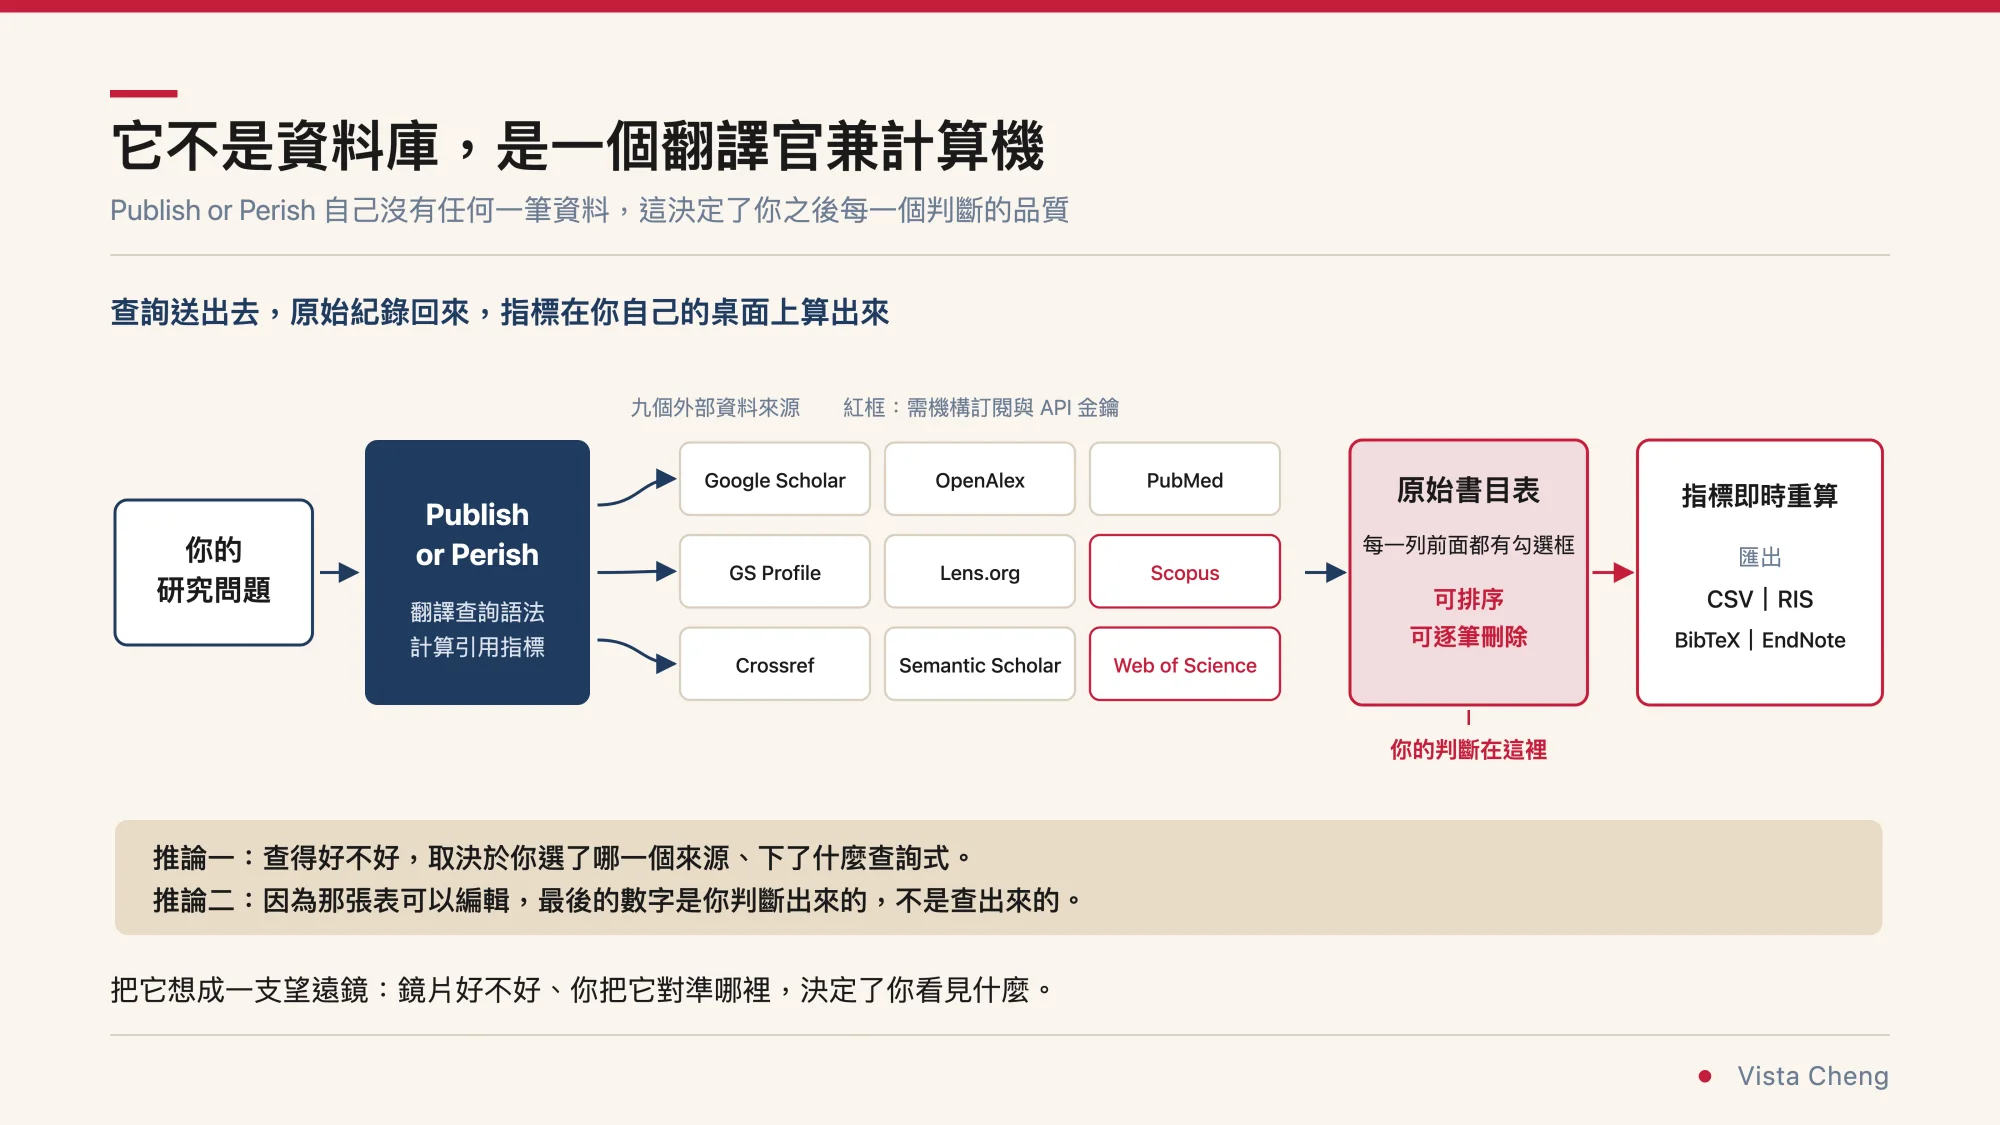Click the heading 查詢送出去，原始紀錄回來
Screen dimensions: 2000x1125
coord(499,312)
